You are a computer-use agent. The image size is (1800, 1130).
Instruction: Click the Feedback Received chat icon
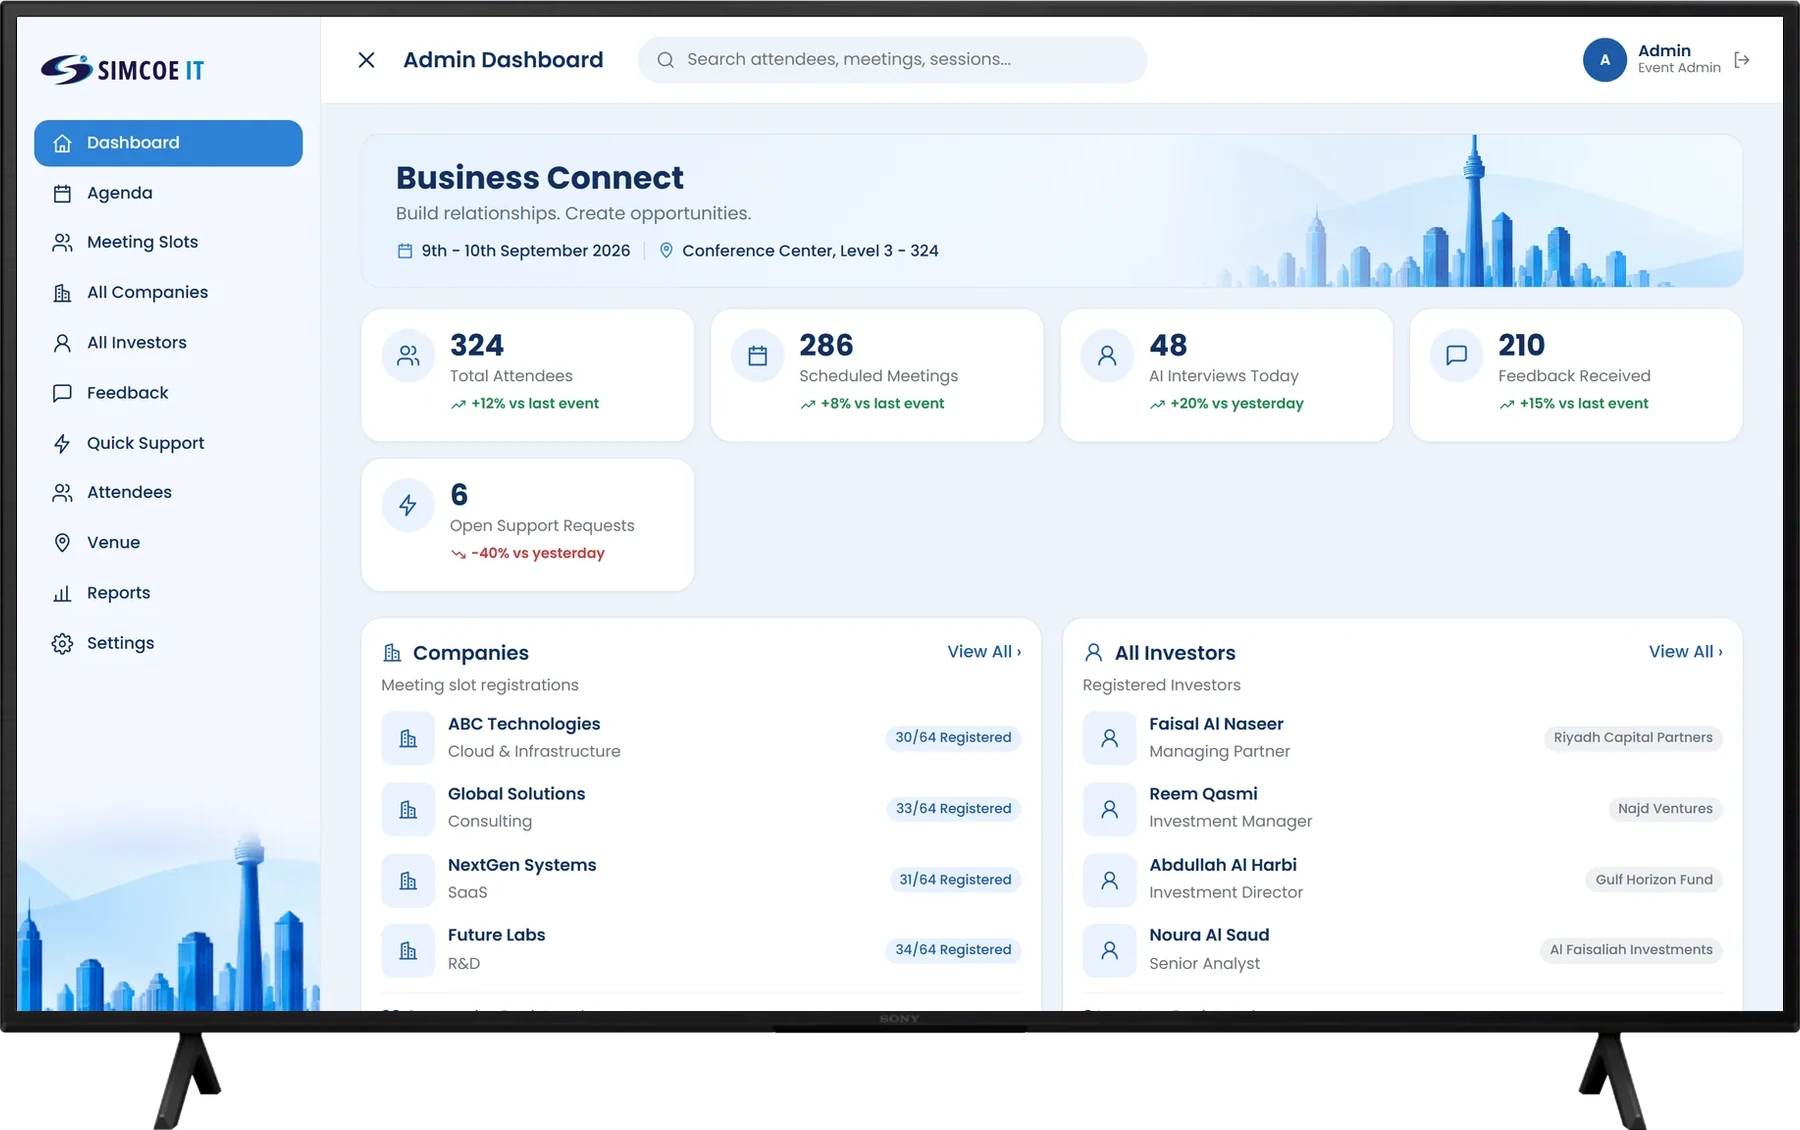[1456, 355]
